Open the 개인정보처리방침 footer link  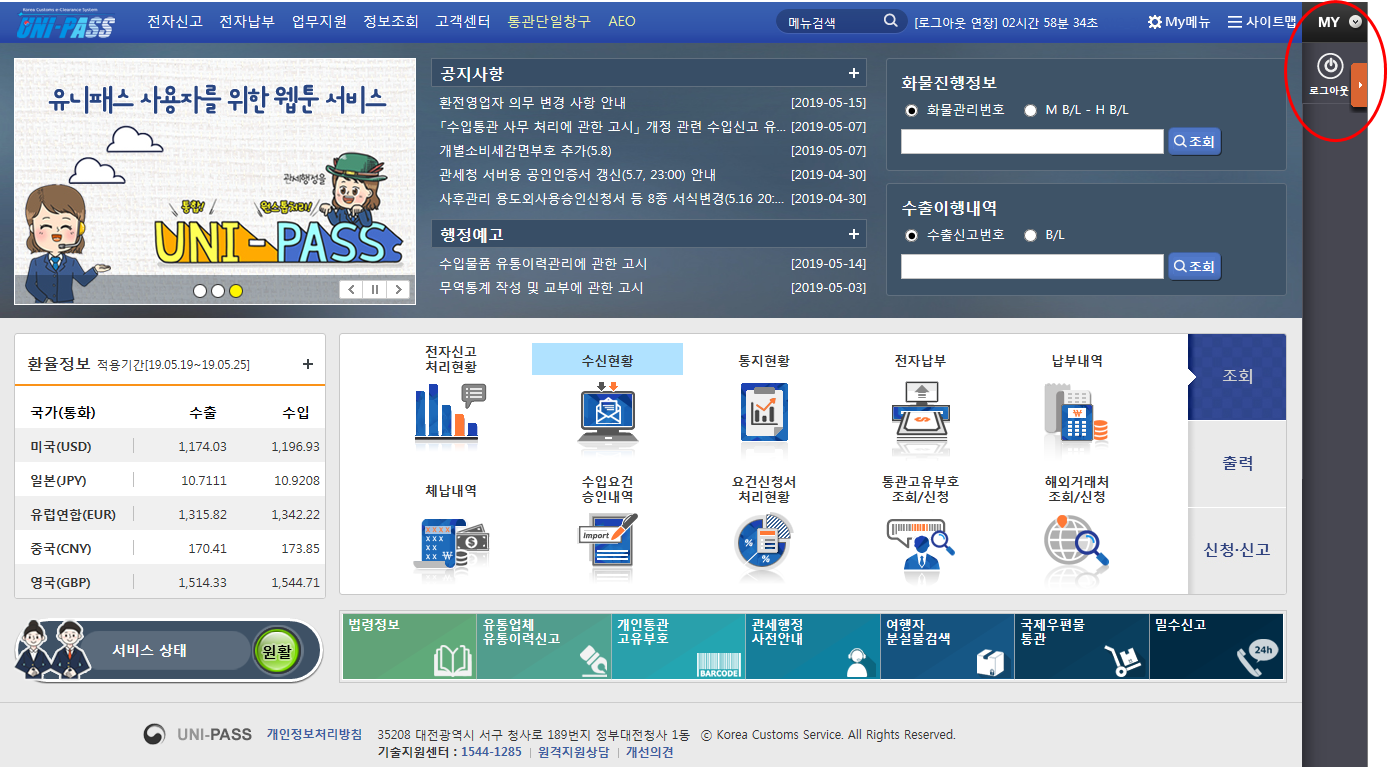(314, 734)
